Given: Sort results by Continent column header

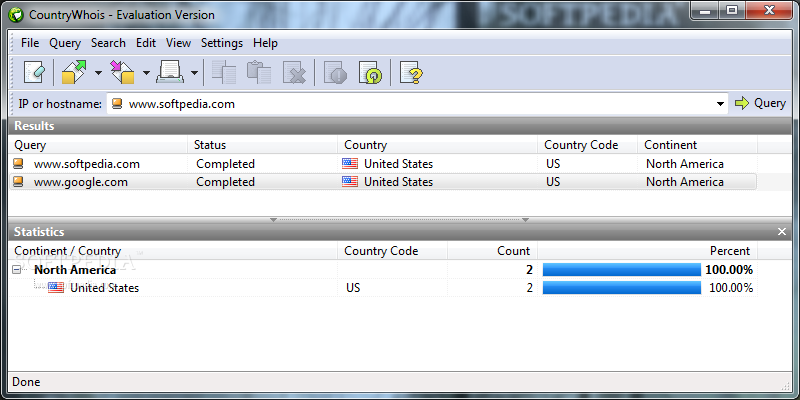Looking at the screenshot, I should pyautogui.click(x=697, y=145).
